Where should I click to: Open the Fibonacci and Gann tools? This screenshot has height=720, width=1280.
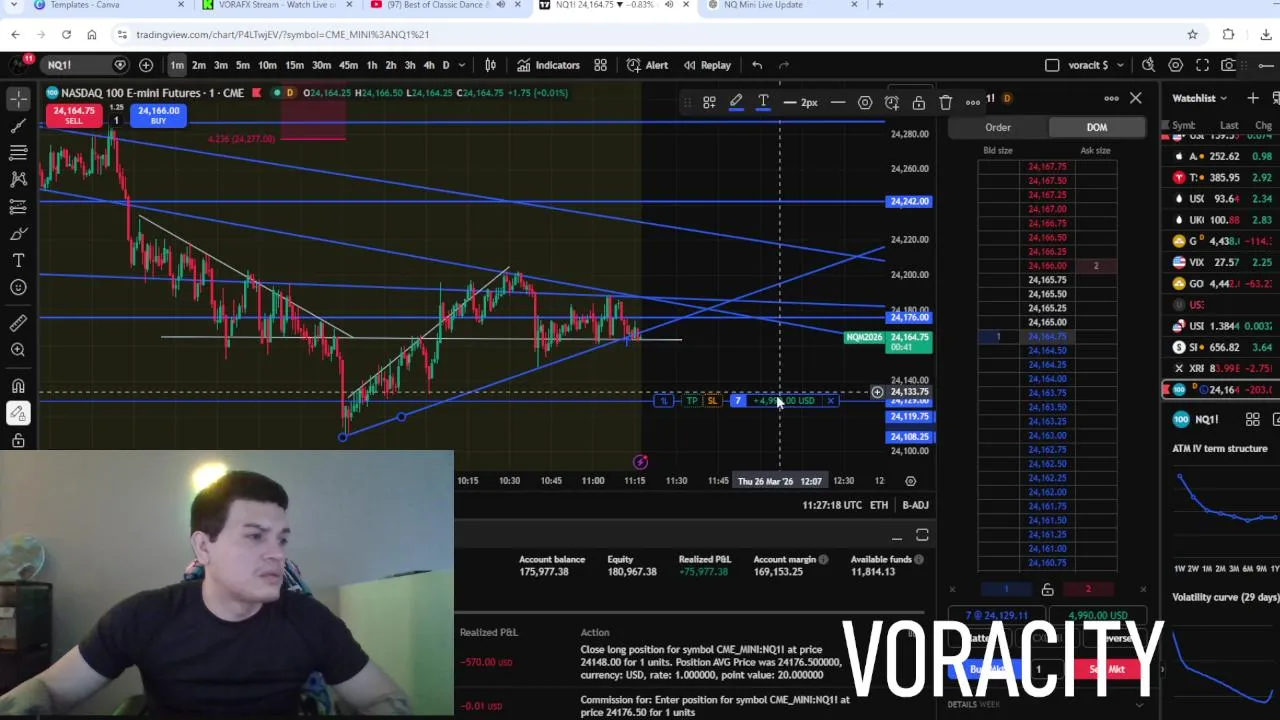pos(18,152)
